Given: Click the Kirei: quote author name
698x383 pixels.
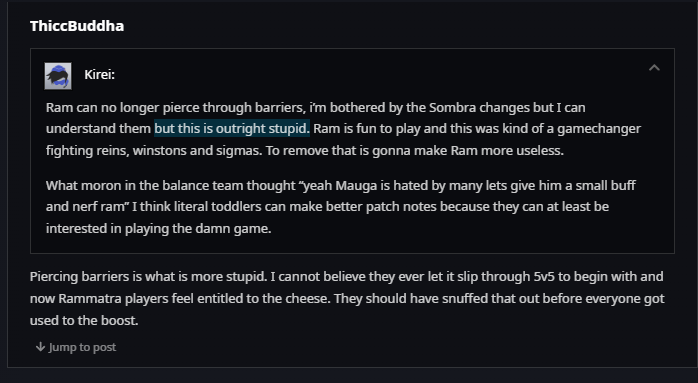Looking at the screenshot, I should pos(99,74).
